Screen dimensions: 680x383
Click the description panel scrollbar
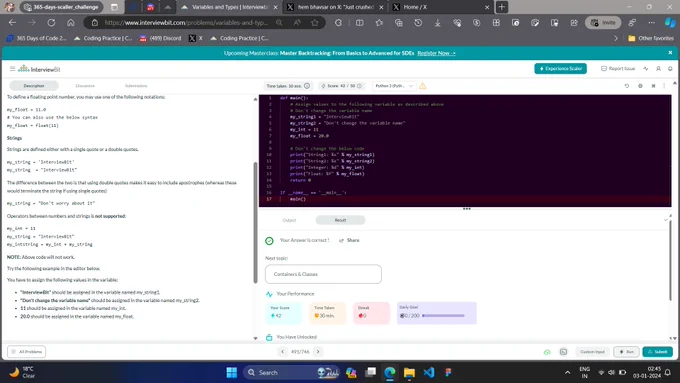pos(255,223)
